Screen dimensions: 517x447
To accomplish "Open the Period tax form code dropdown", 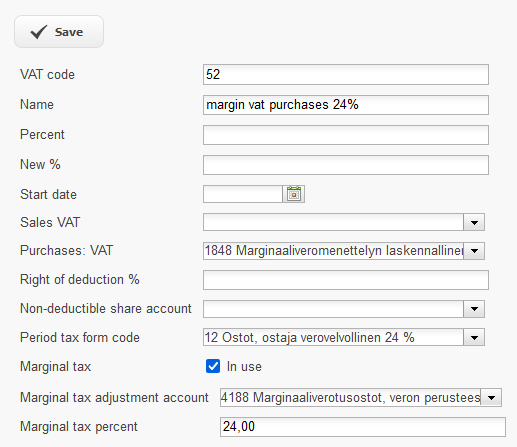I will click(x=474, y=337).
